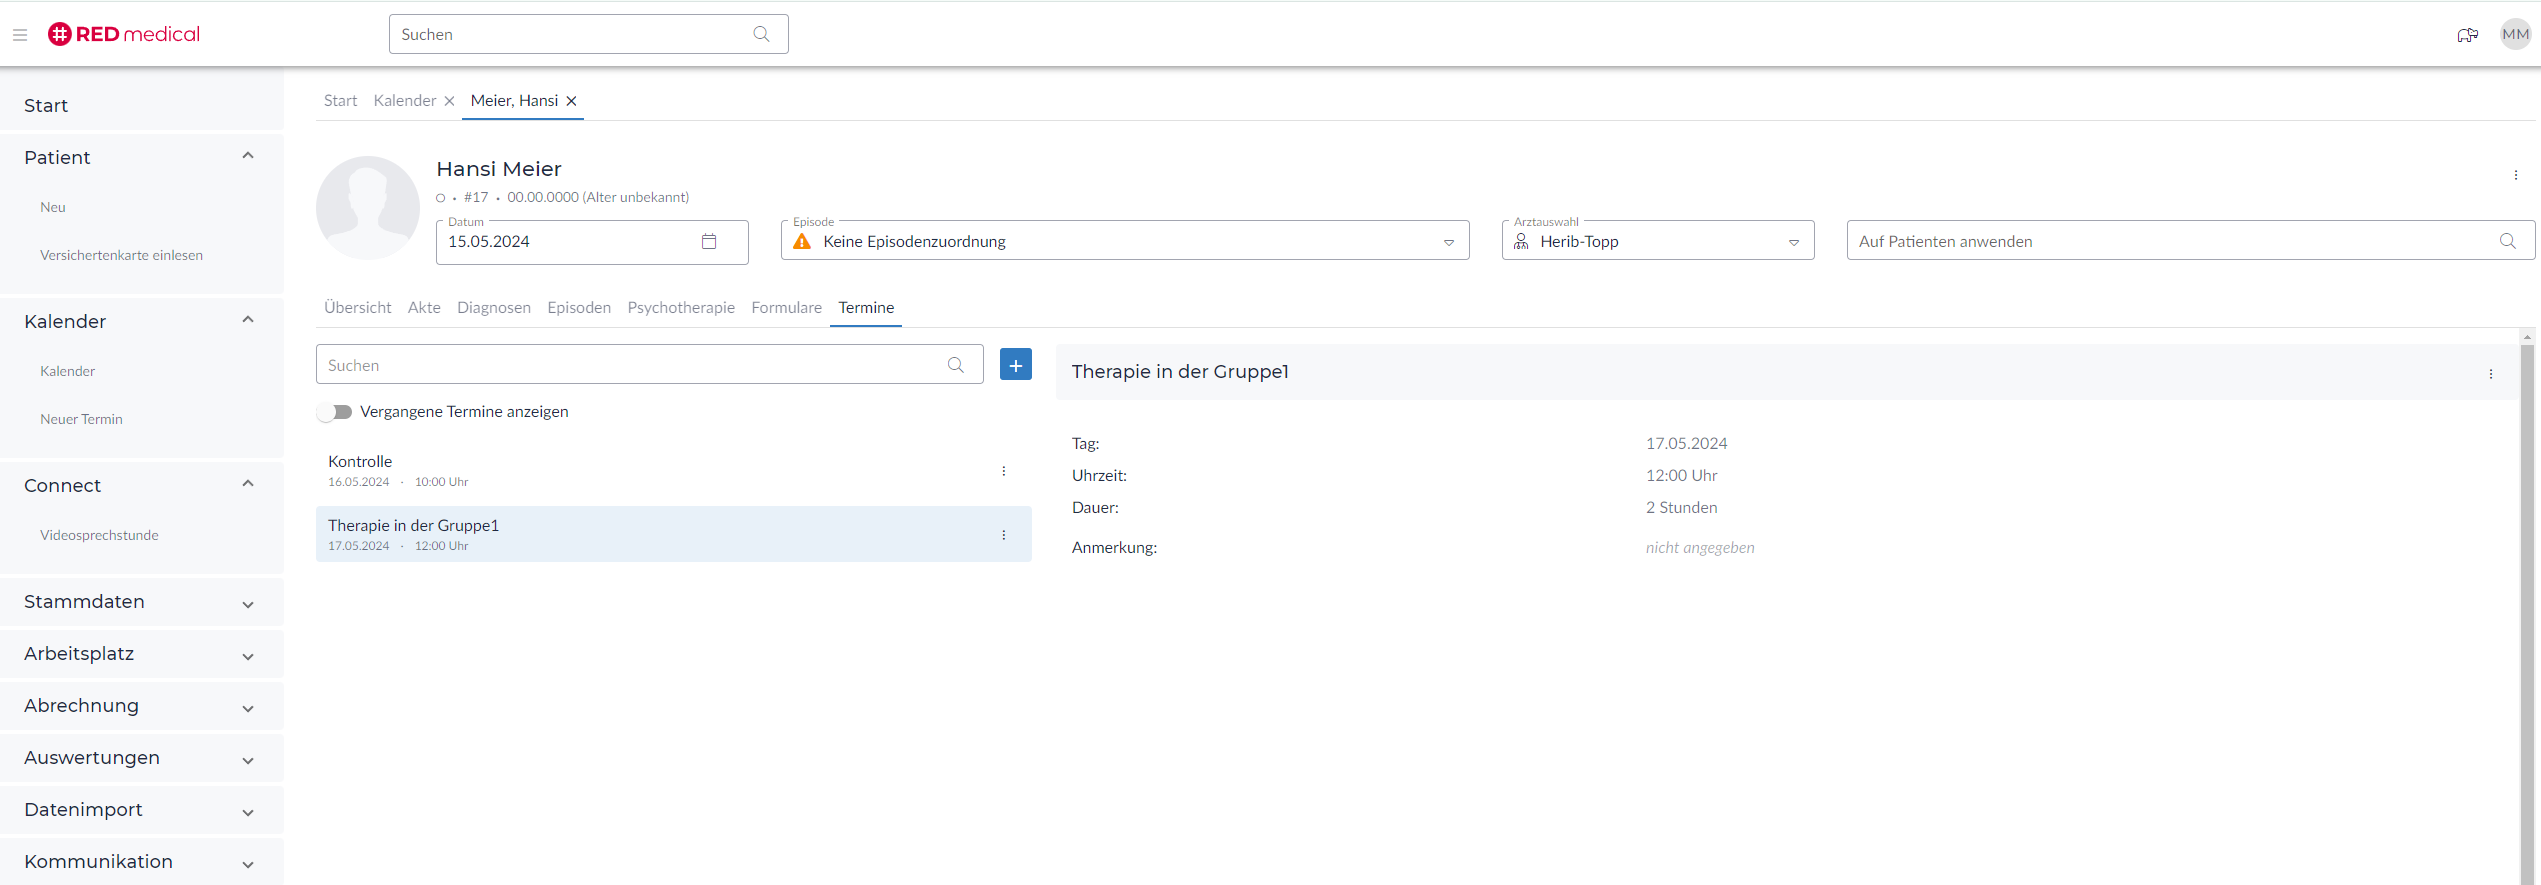Click the Auf Patienten anwenden search field

pos(2170,242)
